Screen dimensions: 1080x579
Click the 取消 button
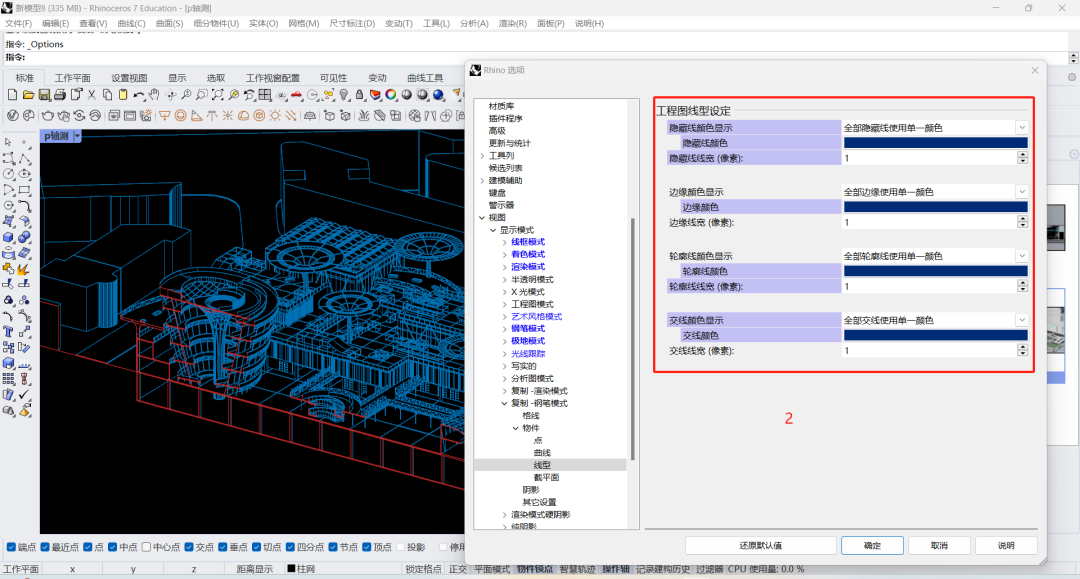pyautogui.click(x=939, y=545)
